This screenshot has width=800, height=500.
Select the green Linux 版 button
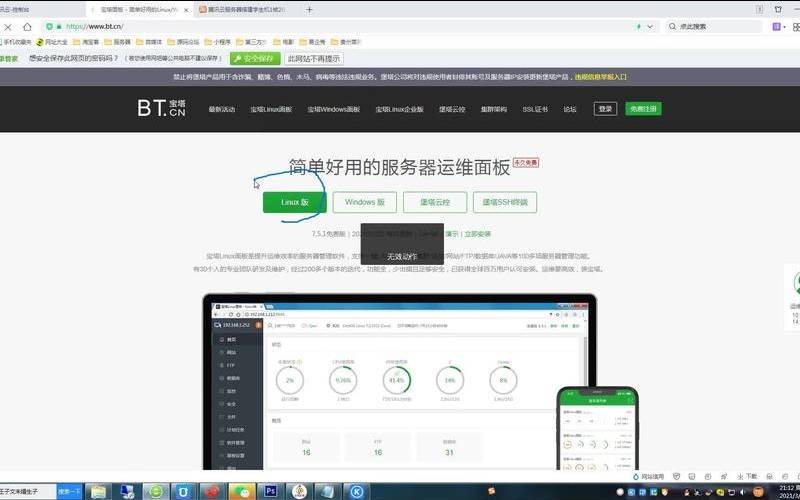(x=294, y=202)
